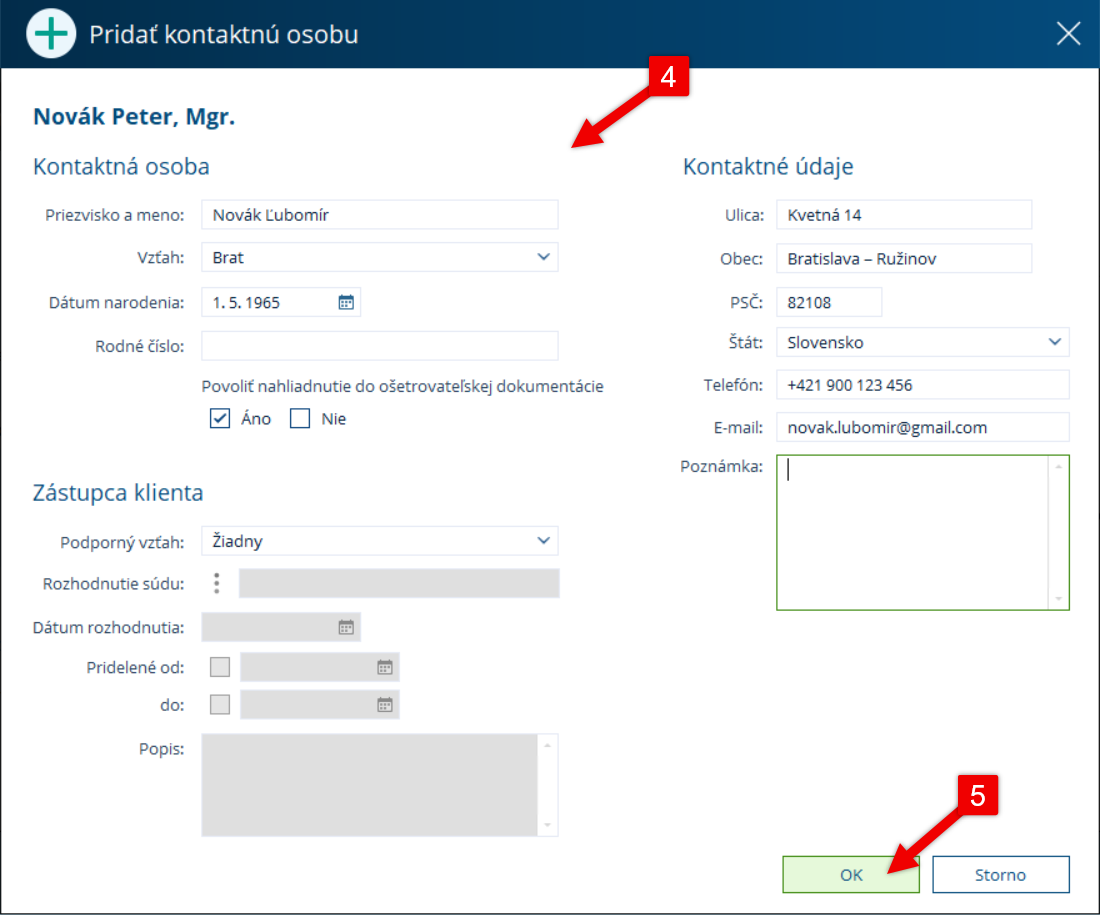Viewport: 1100px width, 915px height.
Task: Click the Ulica field with Kvetná 14
Action: pos(904,215)
